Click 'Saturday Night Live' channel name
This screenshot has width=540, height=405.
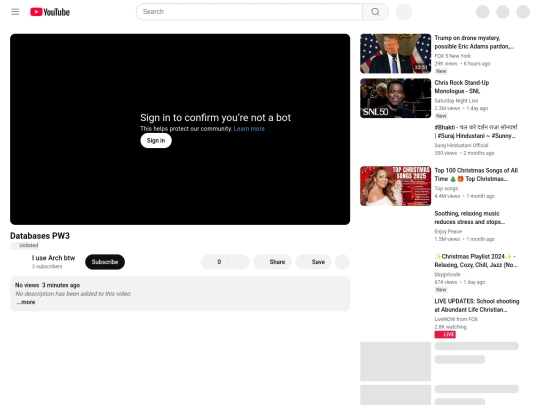tap(456, 101)
